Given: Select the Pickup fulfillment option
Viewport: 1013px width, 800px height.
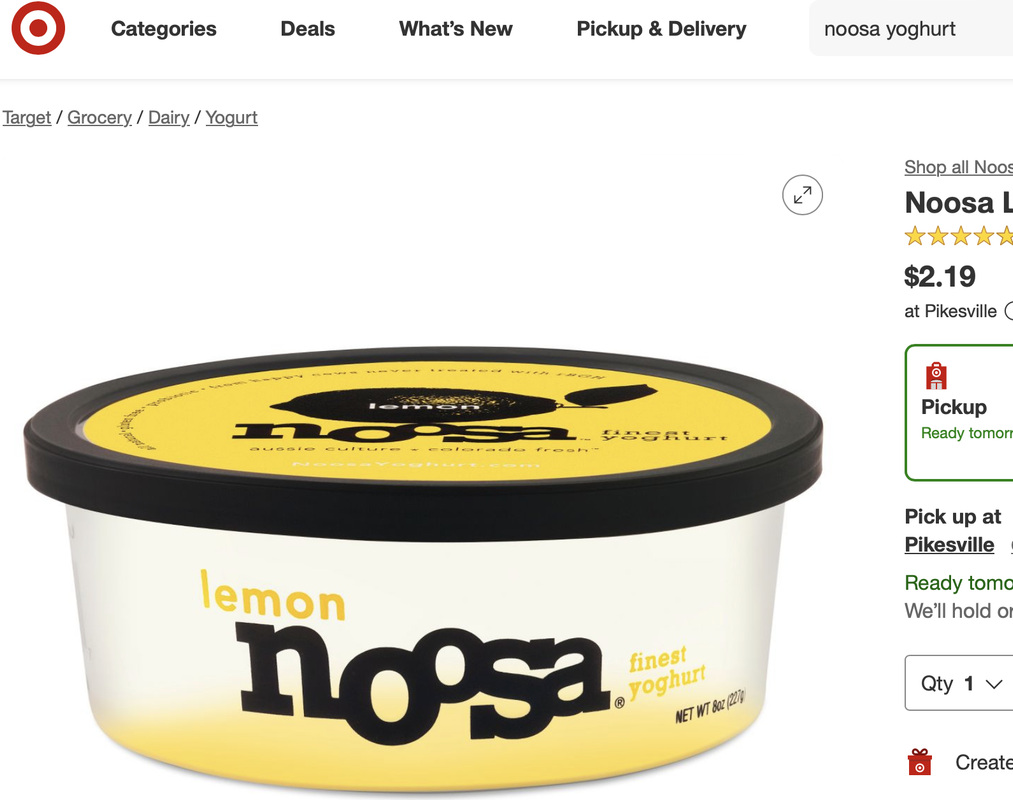Looking at the screenshot, I should coord(959,412).
